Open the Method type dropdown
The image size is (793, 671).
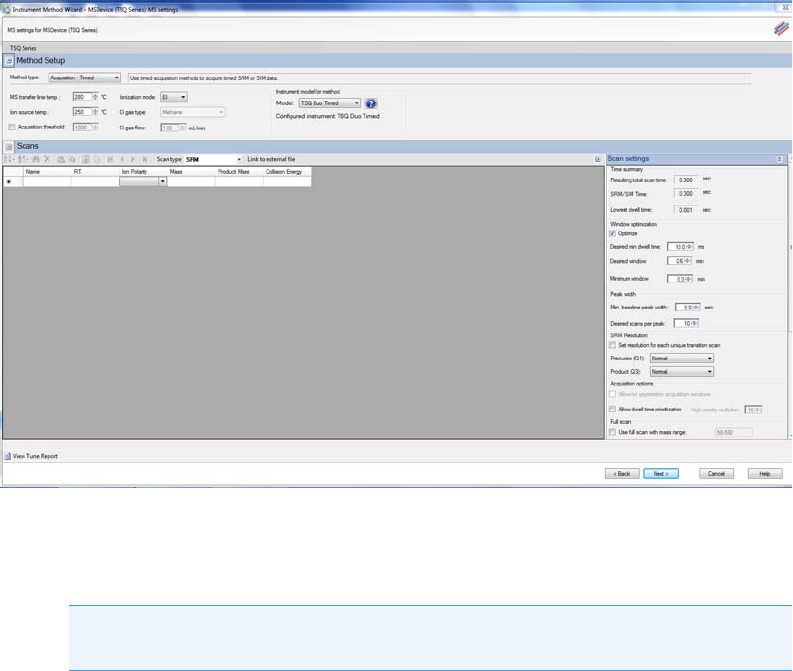pos(84,78)
